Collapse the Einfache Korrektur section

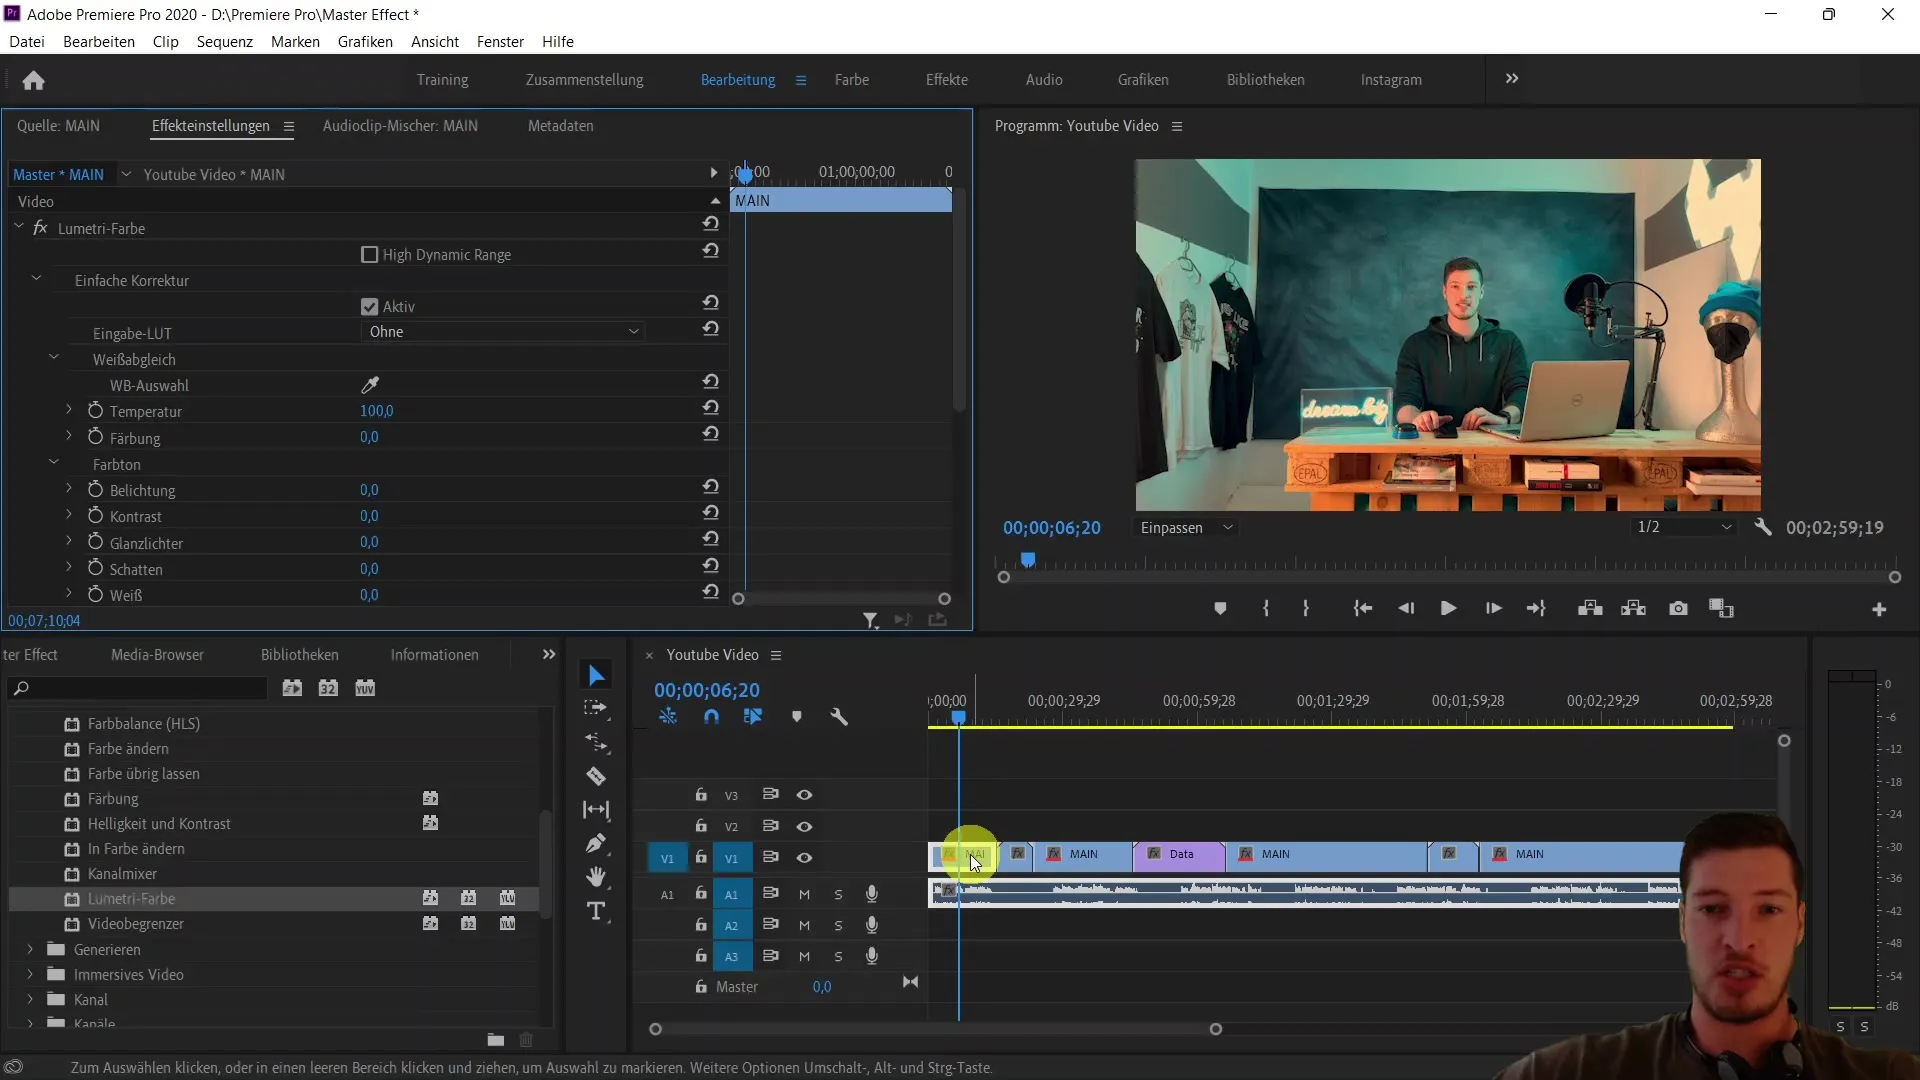(36, 279)
